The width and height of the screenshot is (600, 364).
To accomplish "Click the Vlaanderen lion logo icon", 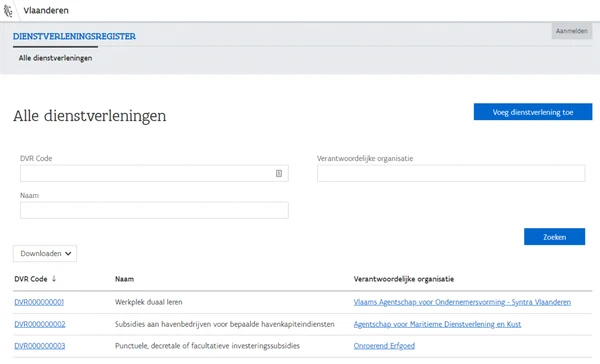I will [8, 11].
